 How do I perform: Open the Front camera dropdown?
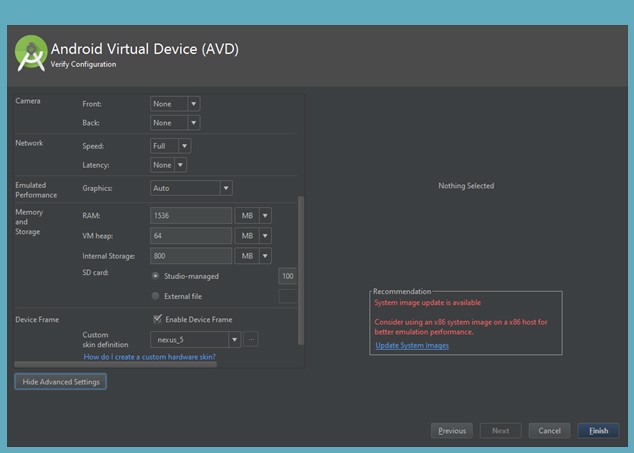(x=175, y=104)
